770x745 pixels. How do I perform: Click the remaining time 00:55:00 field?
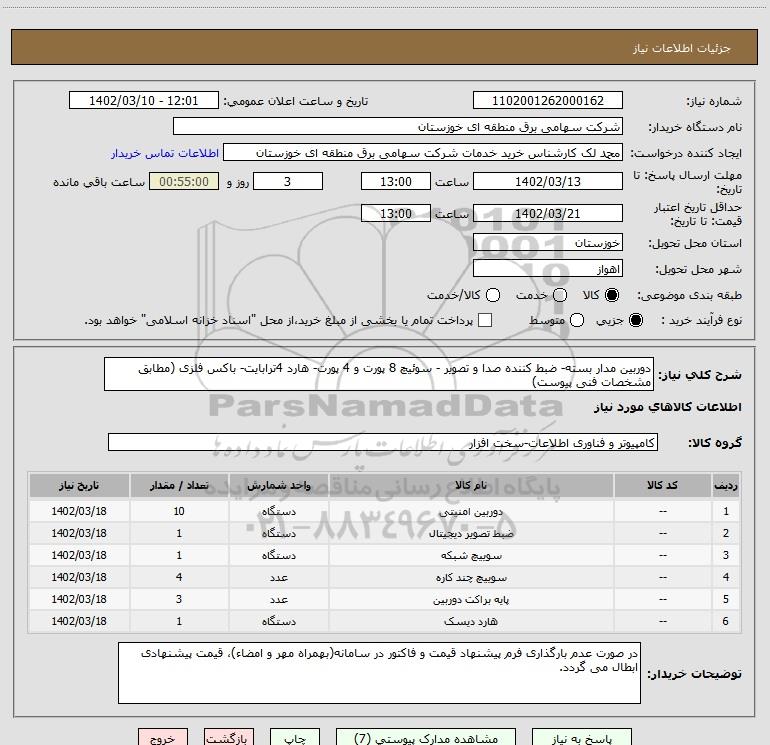click(x=183, y=182)
